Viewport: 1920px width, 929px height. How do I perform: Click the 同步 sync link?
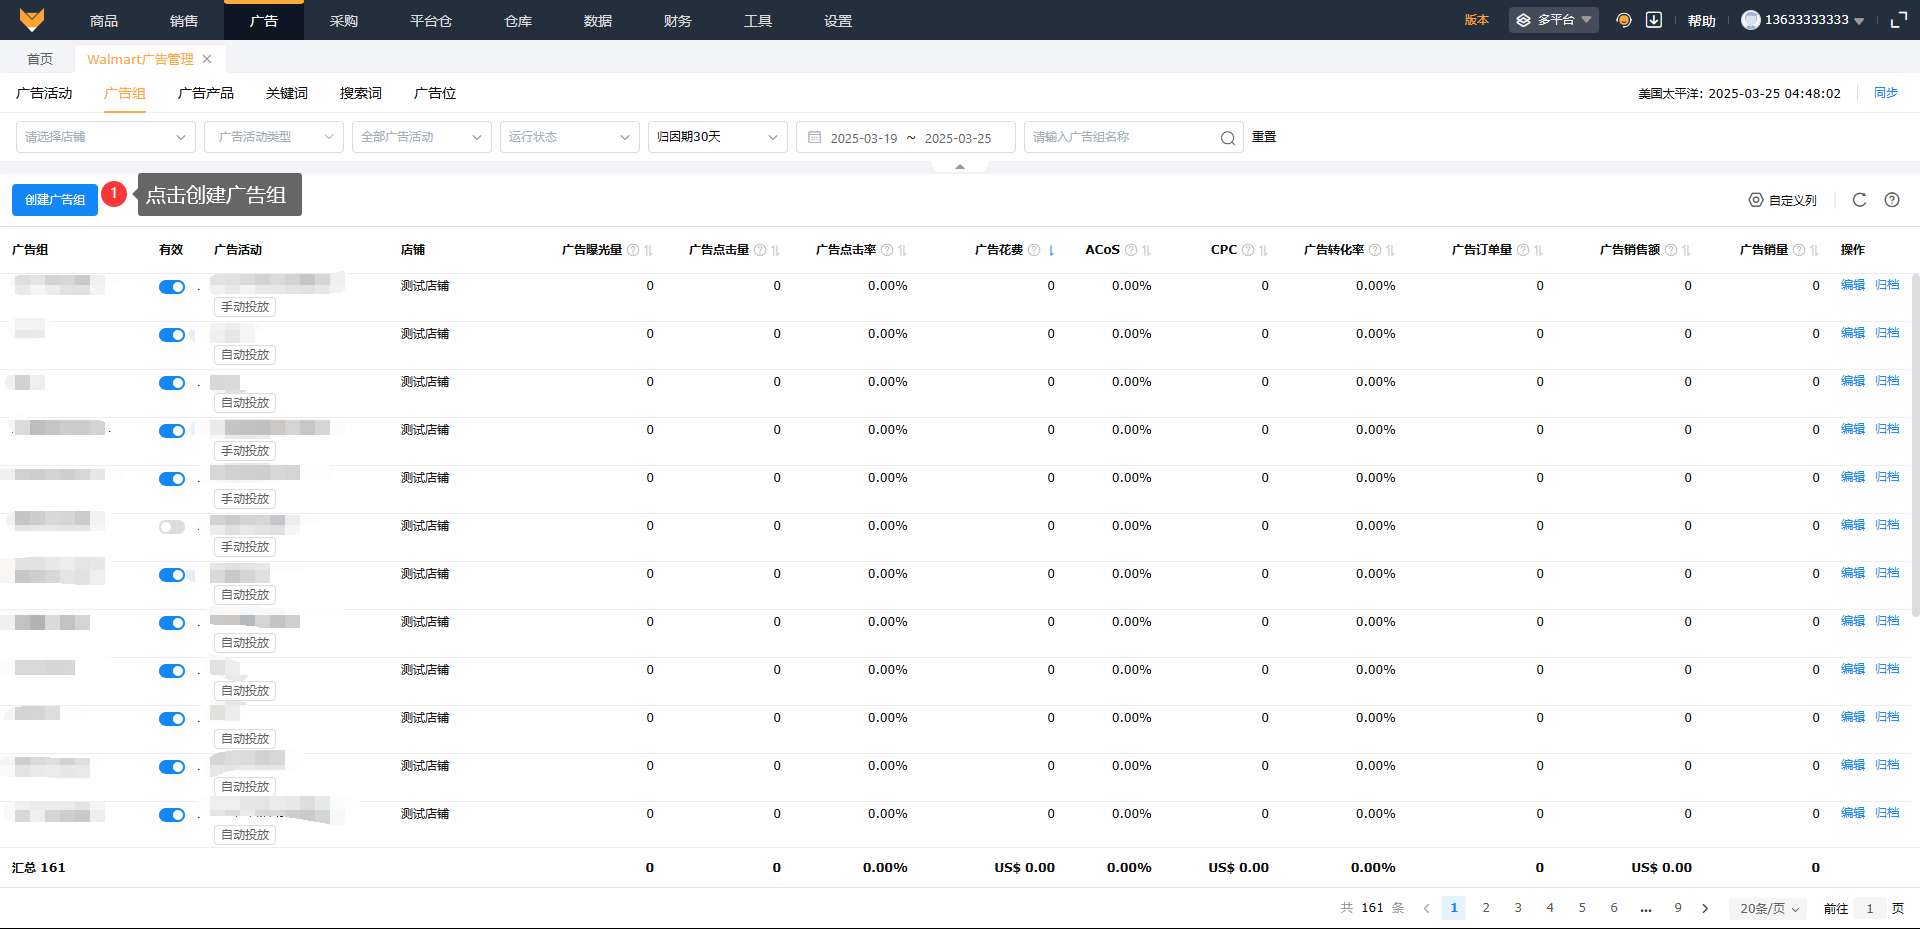1885,93
